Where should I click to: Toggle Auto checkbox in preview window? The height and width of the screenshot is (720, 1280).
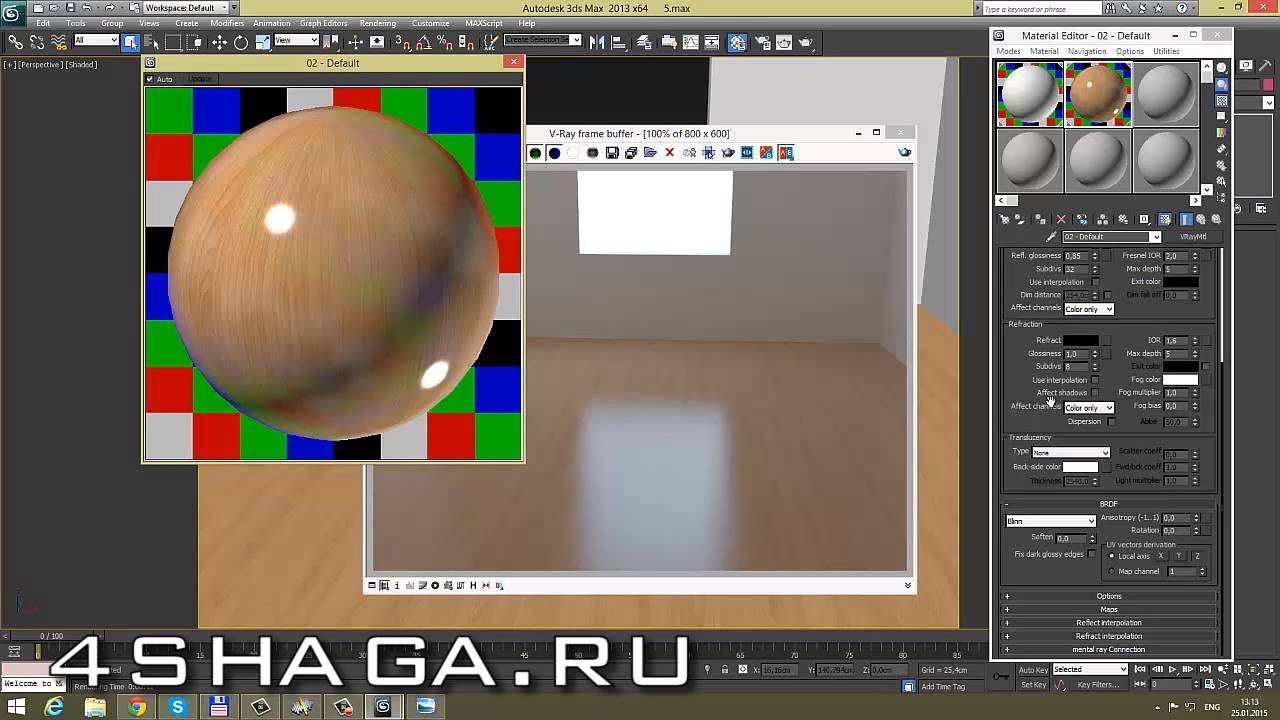150,79
